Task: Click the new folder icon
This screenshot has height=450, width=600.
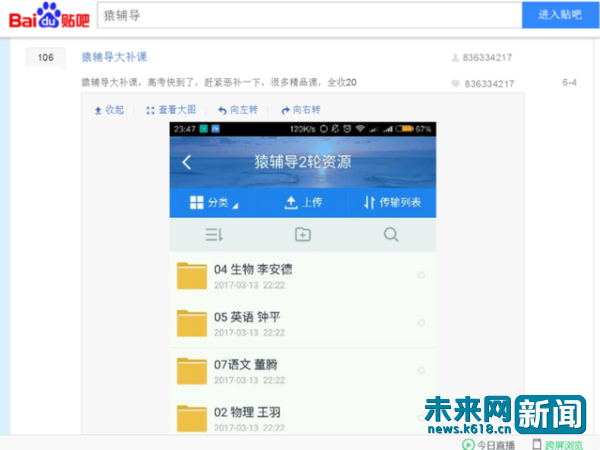Action: (303, 234)
